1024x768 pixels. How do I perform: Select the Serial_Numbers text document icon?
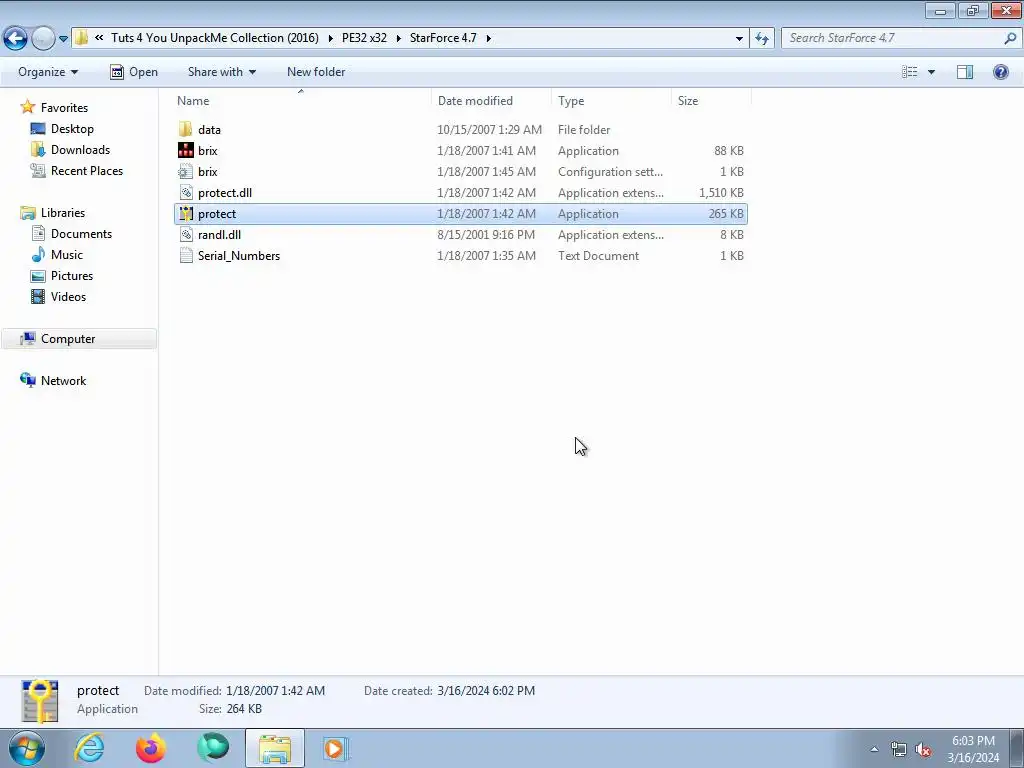(185, 255)
